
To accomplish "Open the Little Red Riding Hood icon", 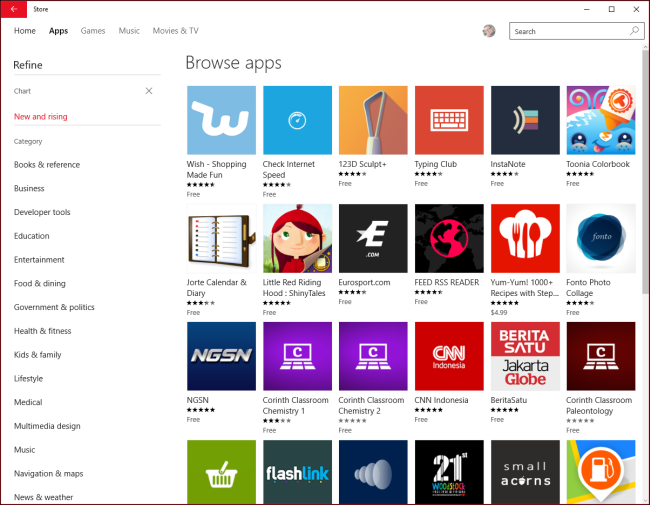I will [297, 238].
